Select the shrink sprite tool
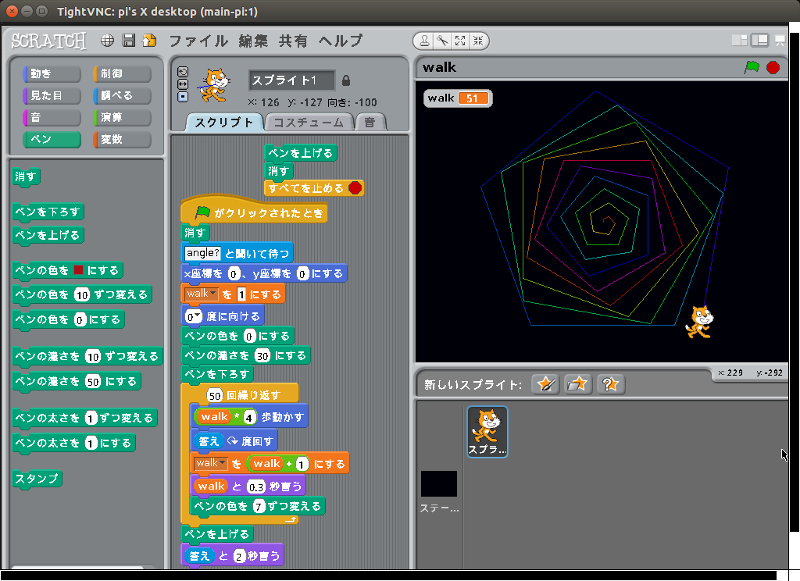The width and height of the screenshot is (800, 581). (x=478, y=41)
